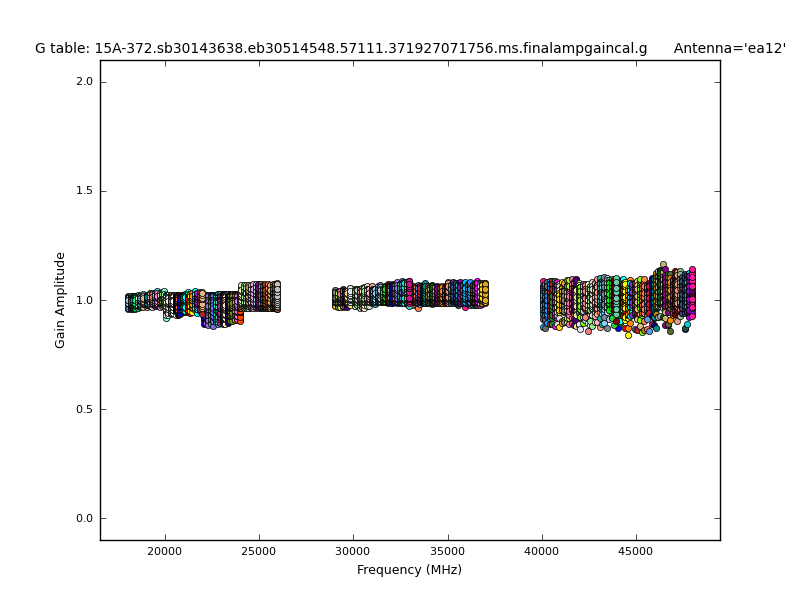Click the Antenna='ea12' label text
This screenshot has width=800, height=600.
729,48
